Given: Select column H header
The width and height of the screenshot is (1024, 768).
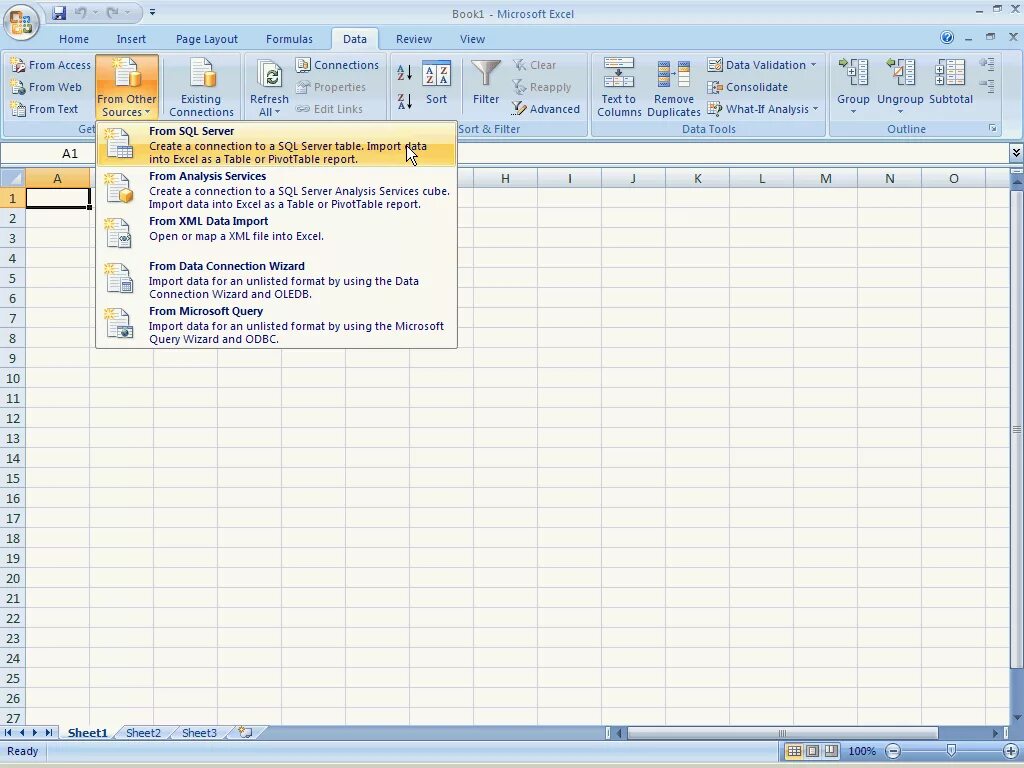Looking at the screenshot, I should (505, 178).
